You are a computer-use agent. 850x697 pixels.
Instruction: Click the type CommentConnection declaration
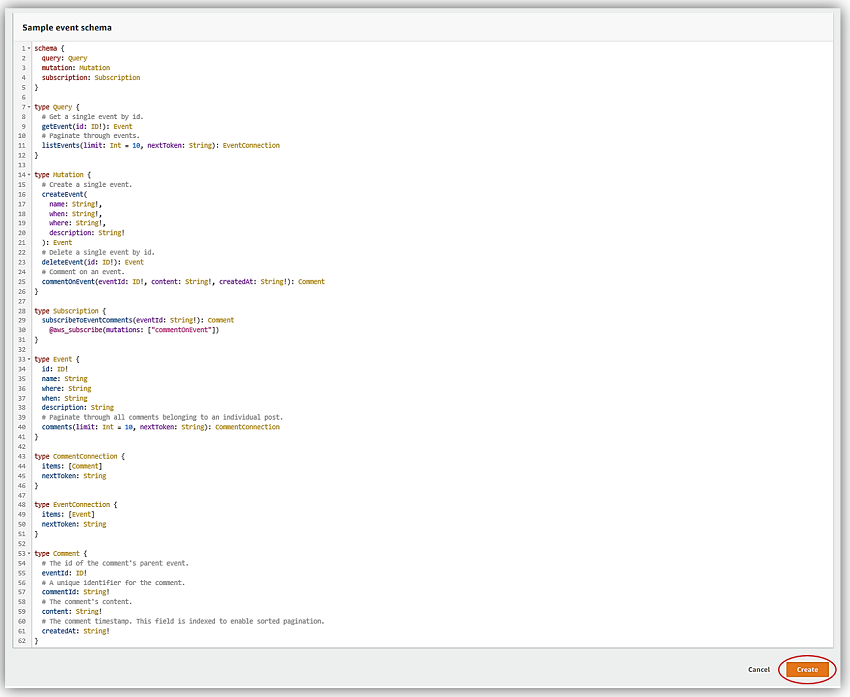tap(80, 456)
